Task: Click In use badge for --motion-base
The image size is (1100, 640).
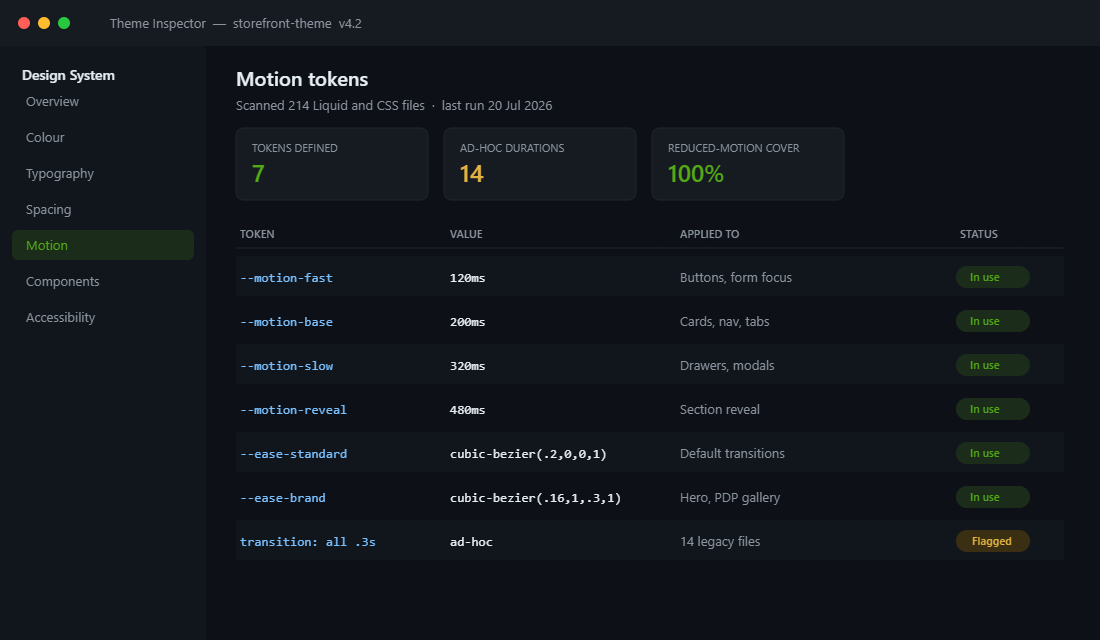Action: pyautogui.click(x=993, y=321)
